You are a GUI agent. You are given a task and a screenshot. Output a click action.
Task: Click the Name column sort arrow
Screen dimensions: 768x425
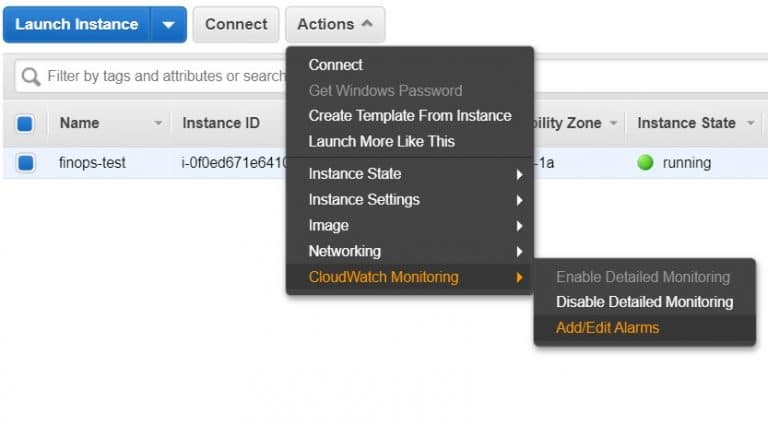(158, 123)
